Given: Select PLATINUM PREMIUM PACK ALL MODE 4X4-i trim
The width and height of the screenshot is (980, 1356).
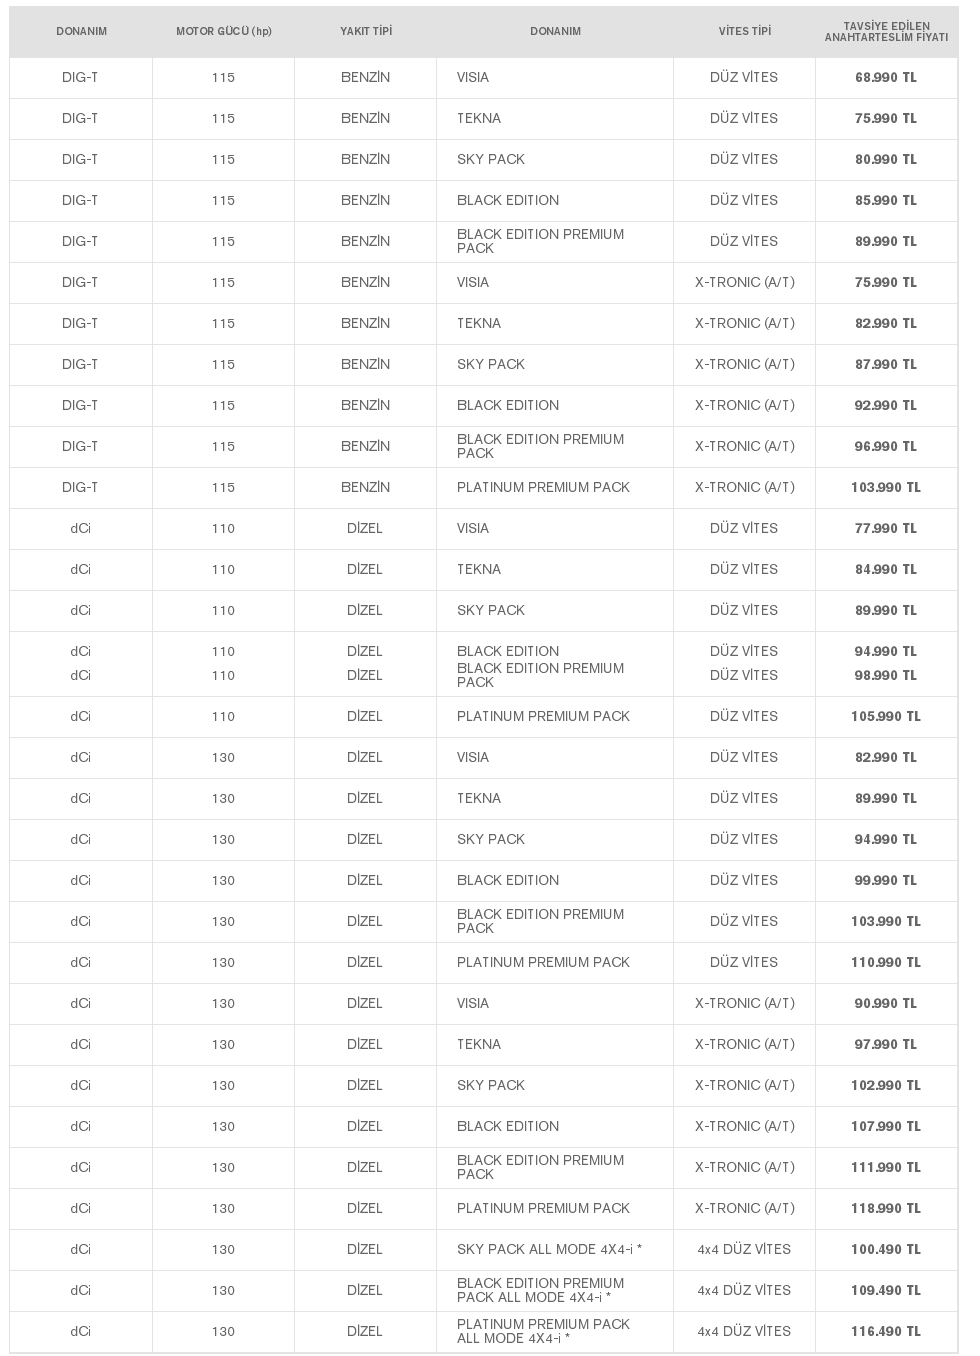Looking at the screenshot, I should coord(543,1331).
